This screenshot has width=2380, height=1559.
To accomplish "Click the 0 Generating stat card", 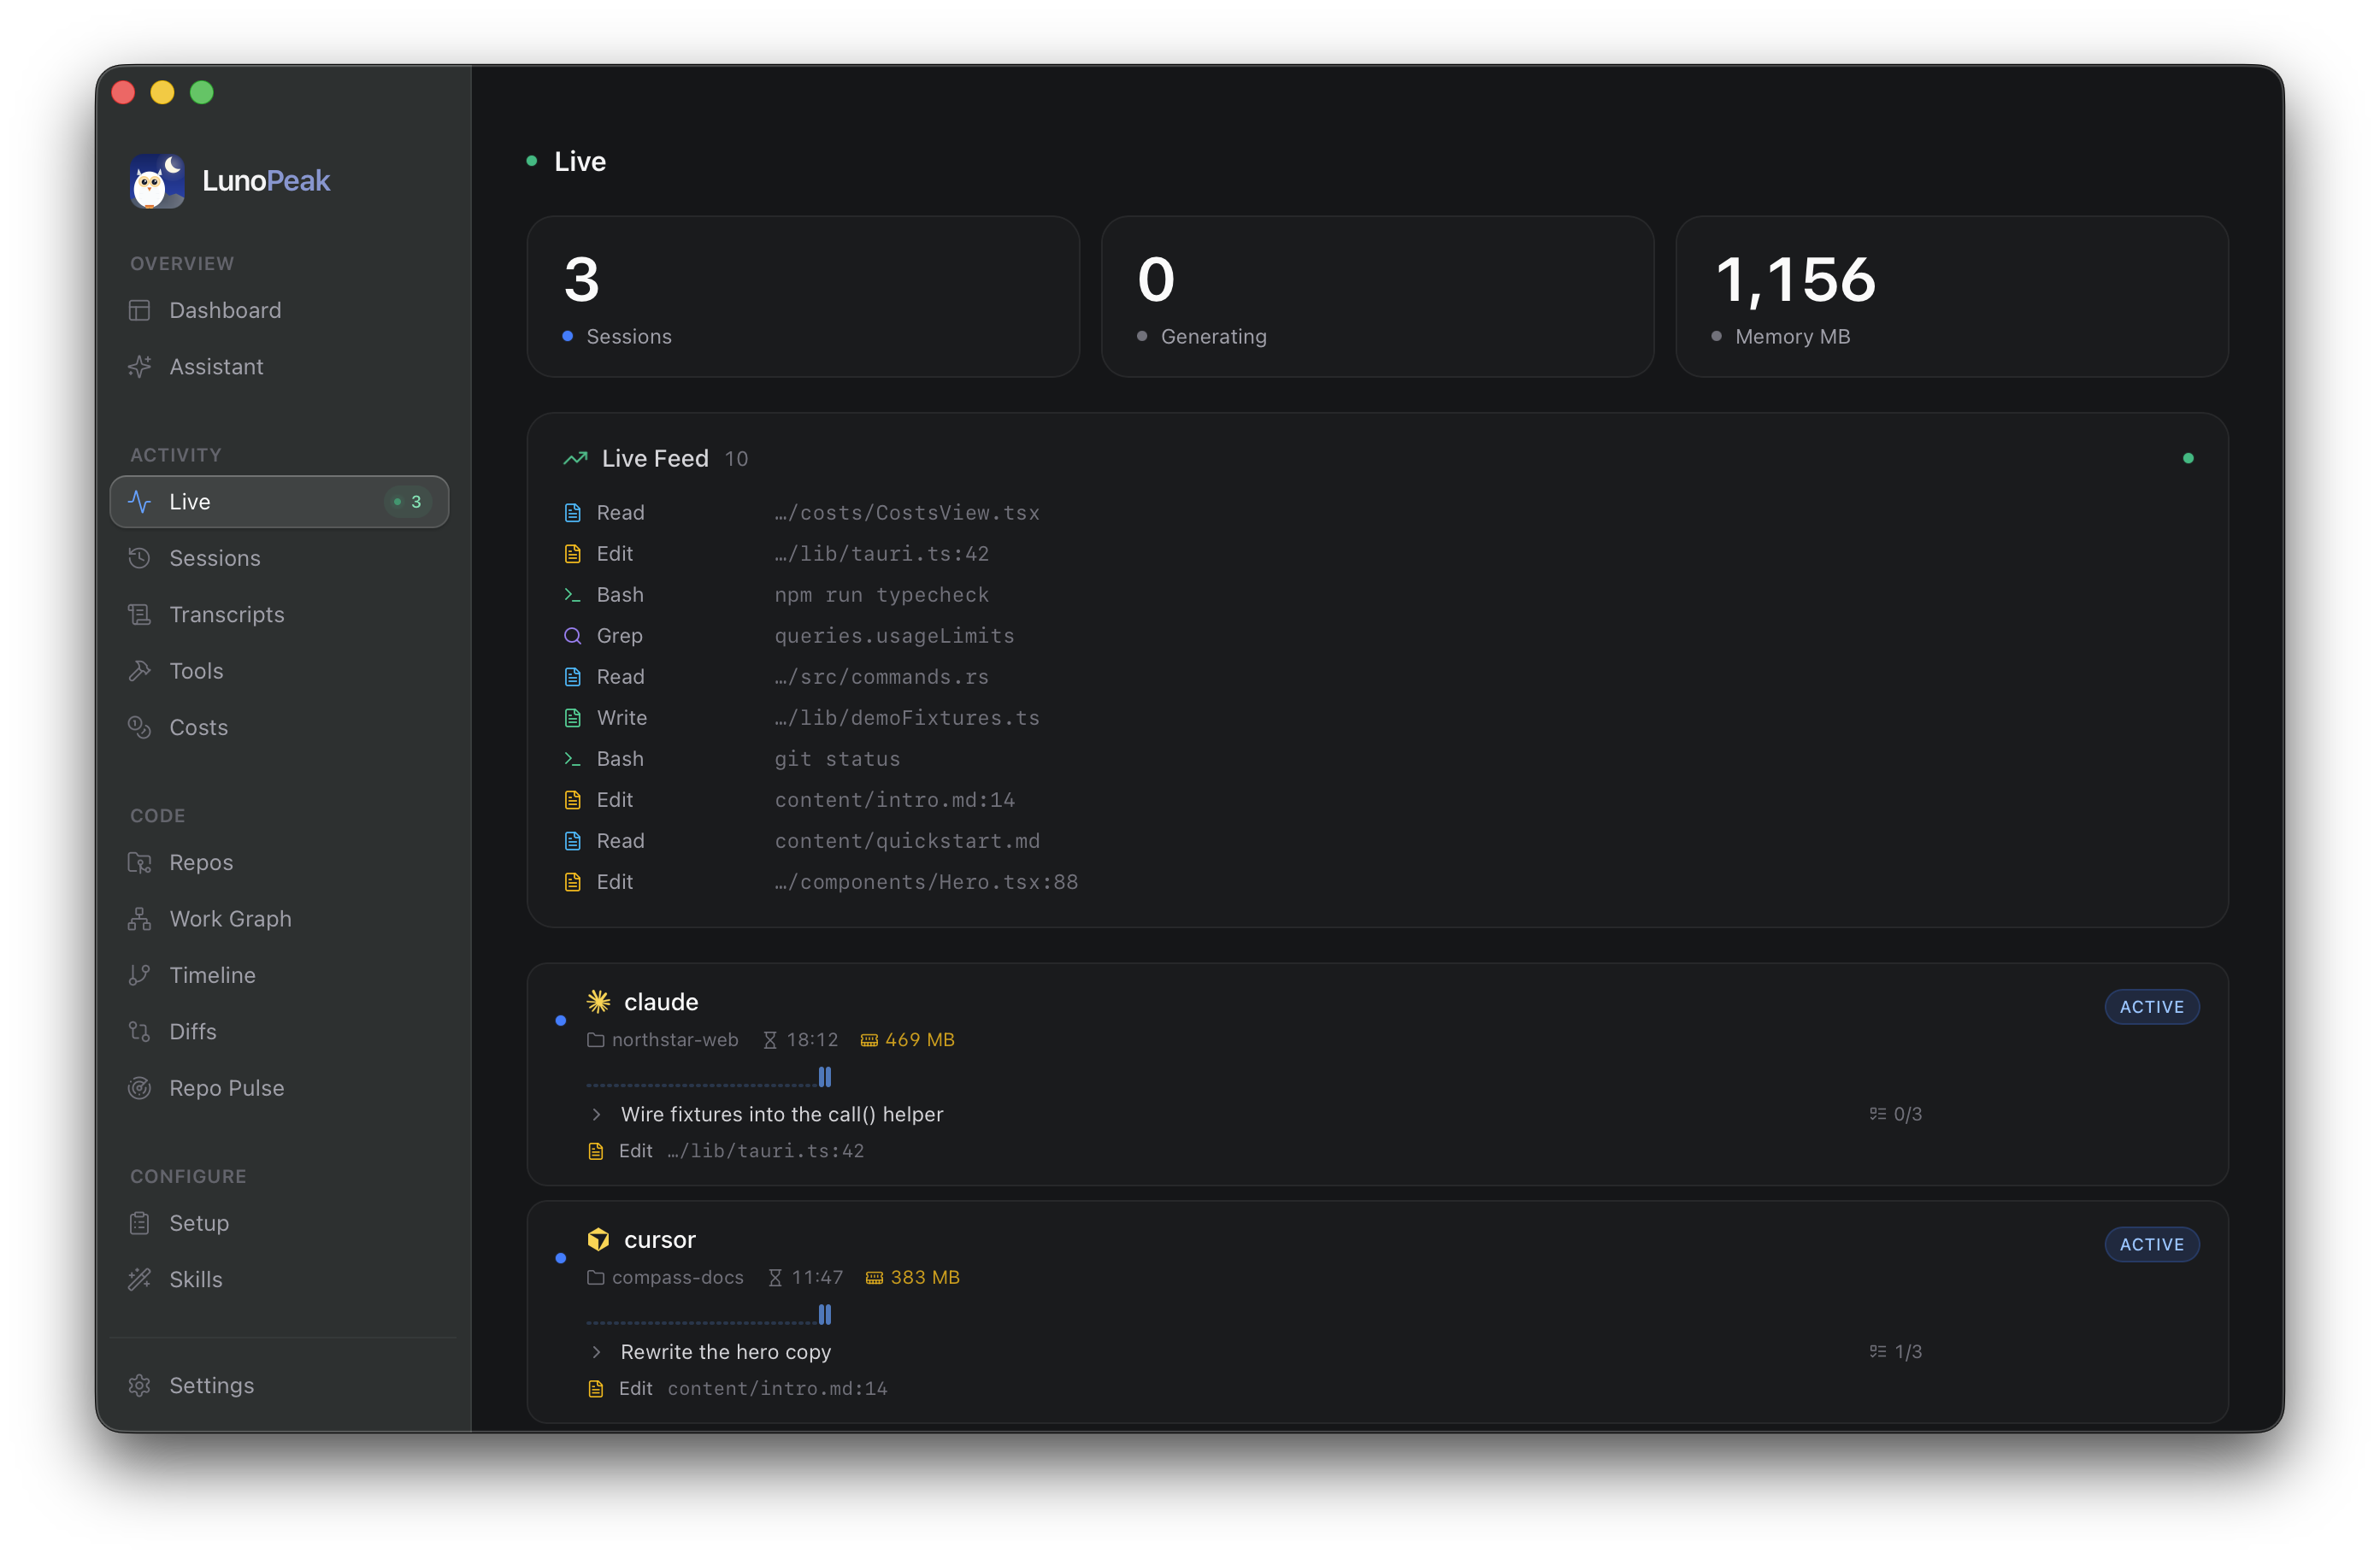I will (x=1377, y=296).
